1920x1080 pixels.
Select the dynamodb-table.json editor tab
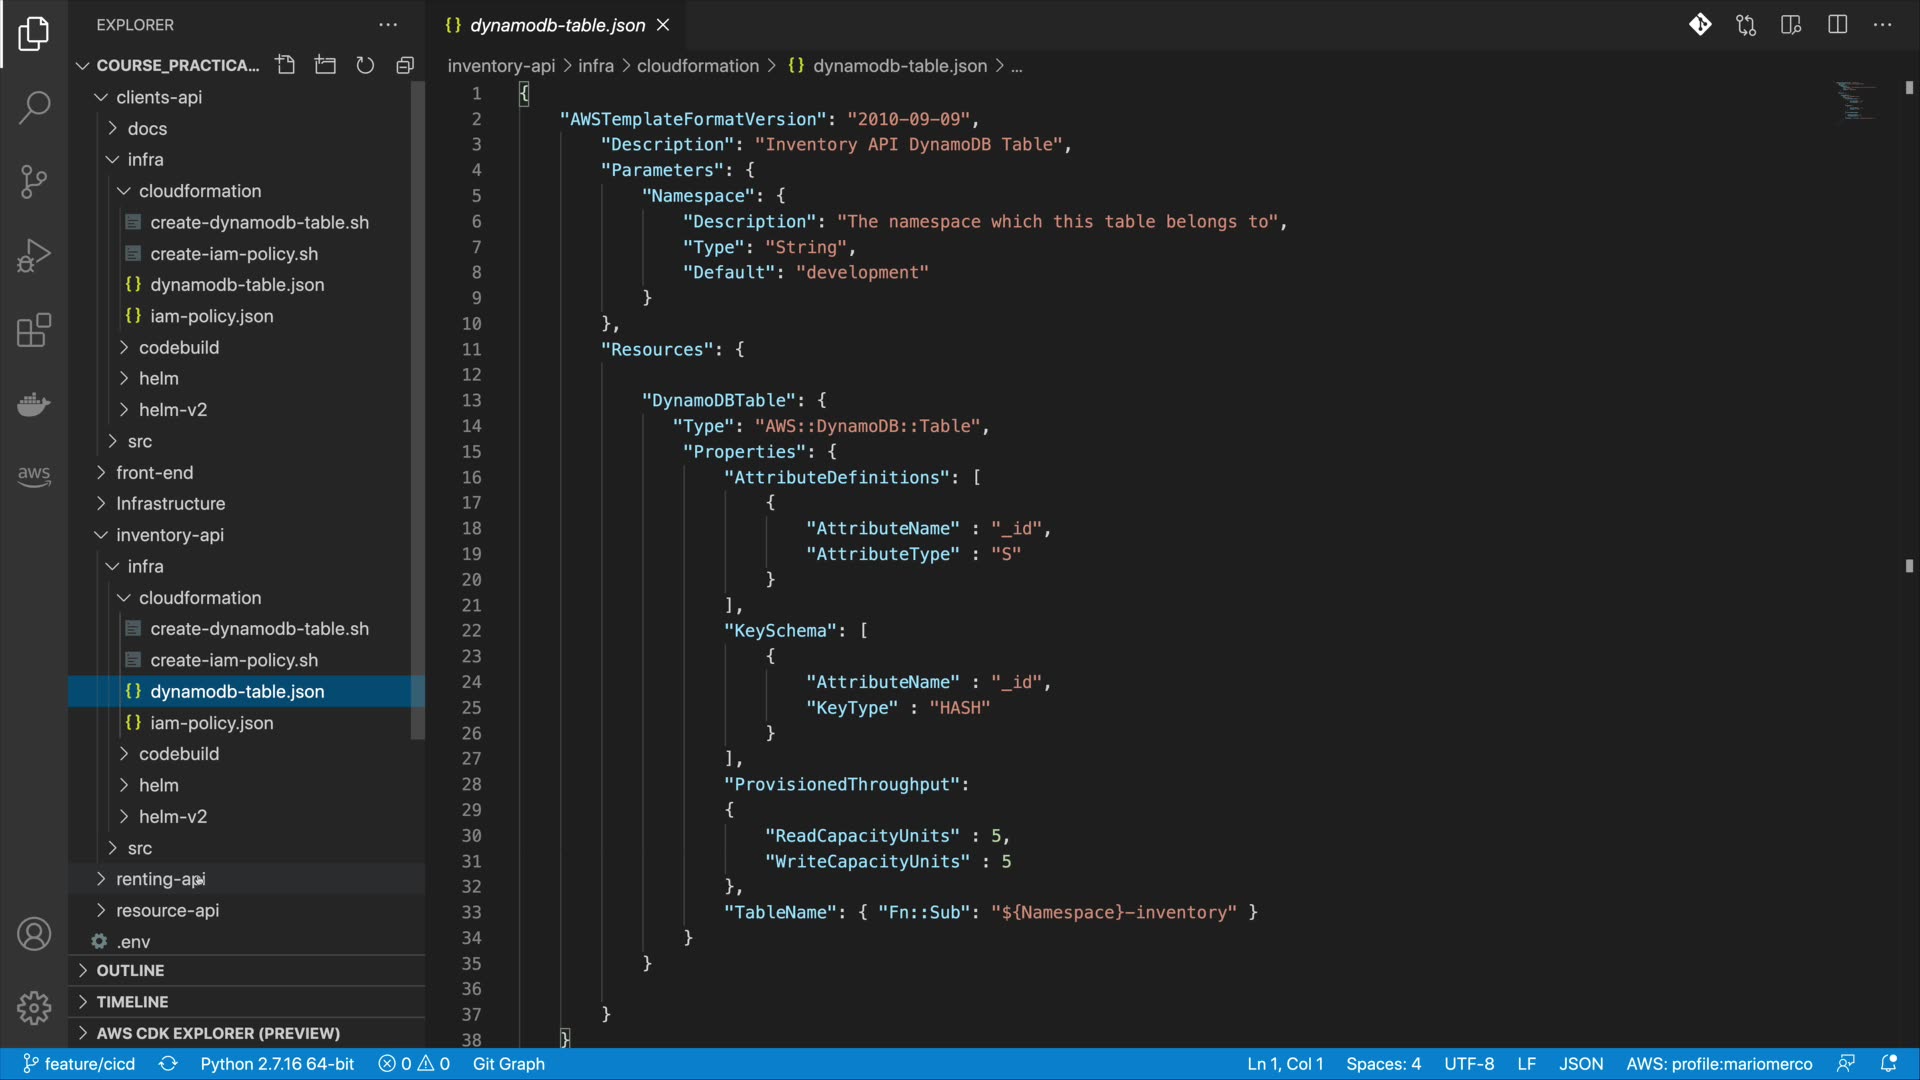[x=557, y=25]
